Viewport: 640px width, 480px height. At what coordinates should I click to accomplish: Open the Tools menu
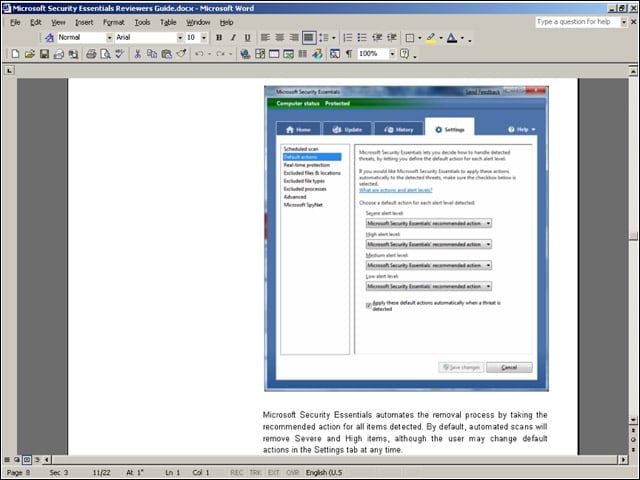pyautogui.click(x=142, y=22)
